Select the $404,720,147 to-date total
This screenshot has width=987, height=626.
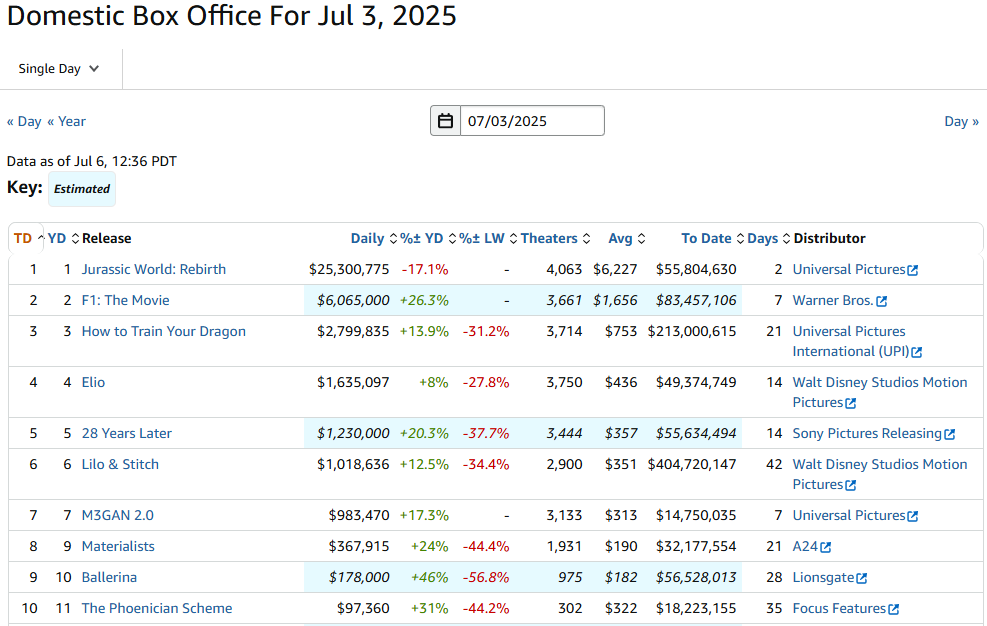click(x=692, y=464)
